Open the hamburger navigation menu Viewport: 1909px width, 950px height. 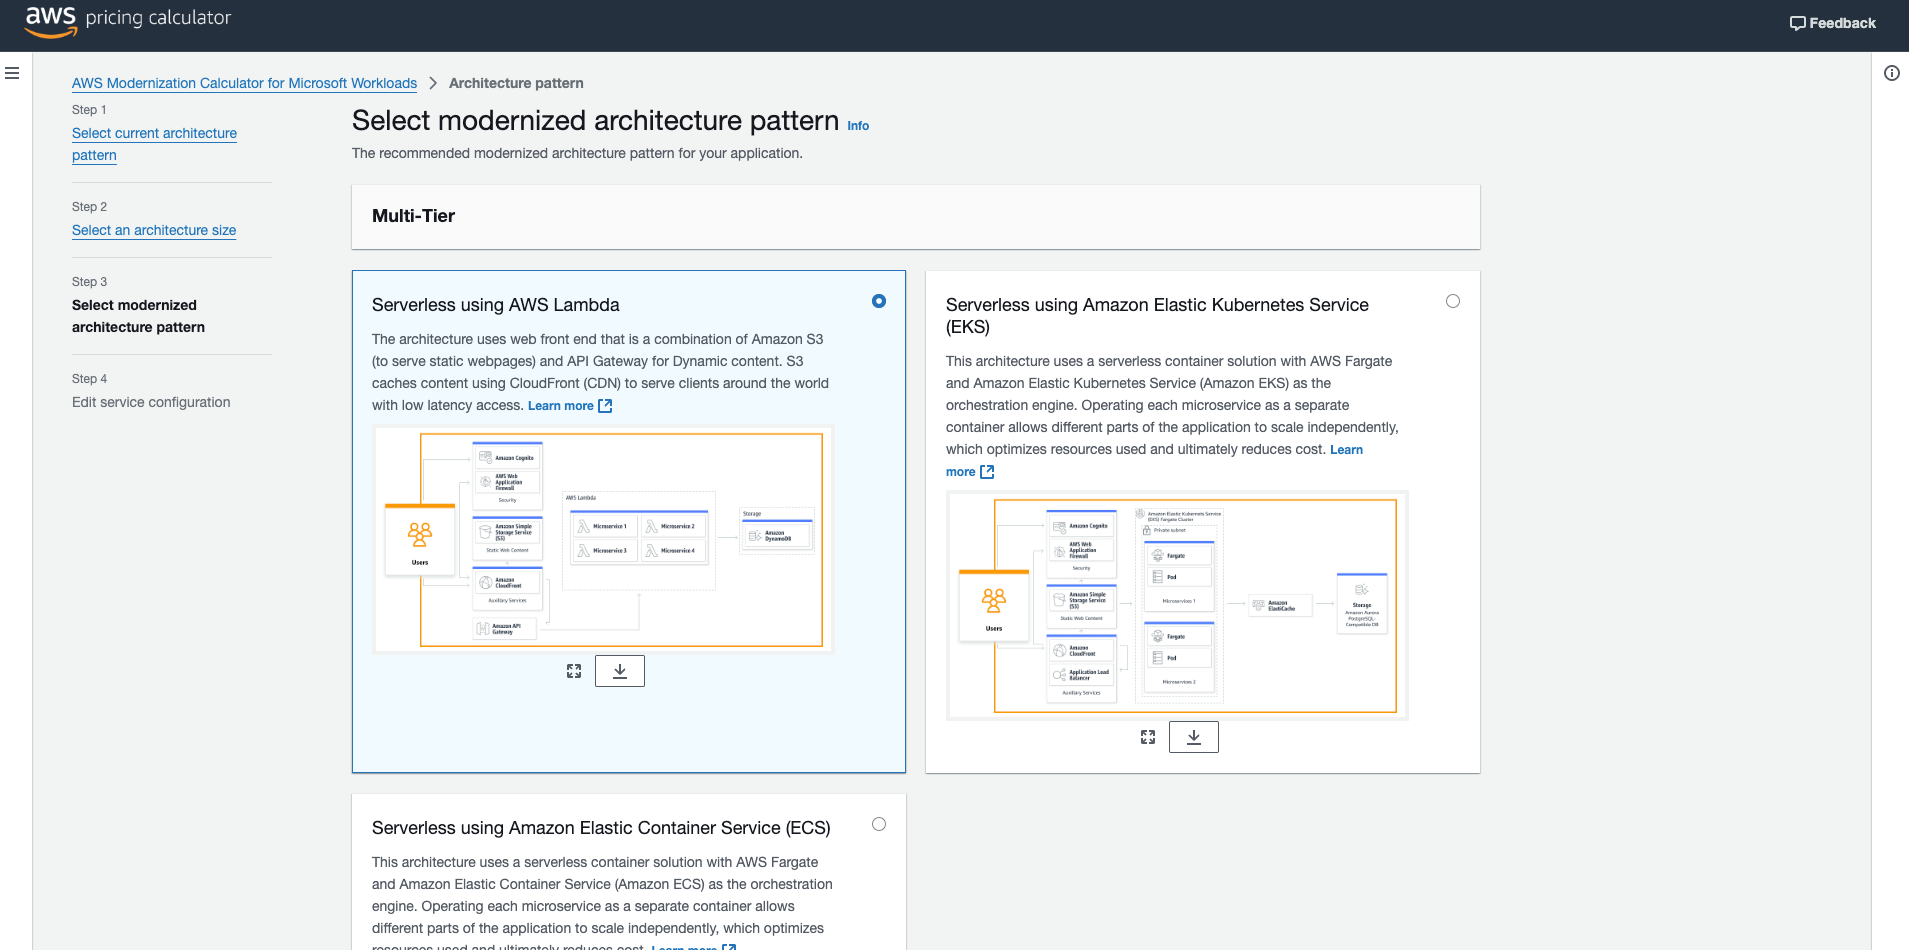pos(12,73)
